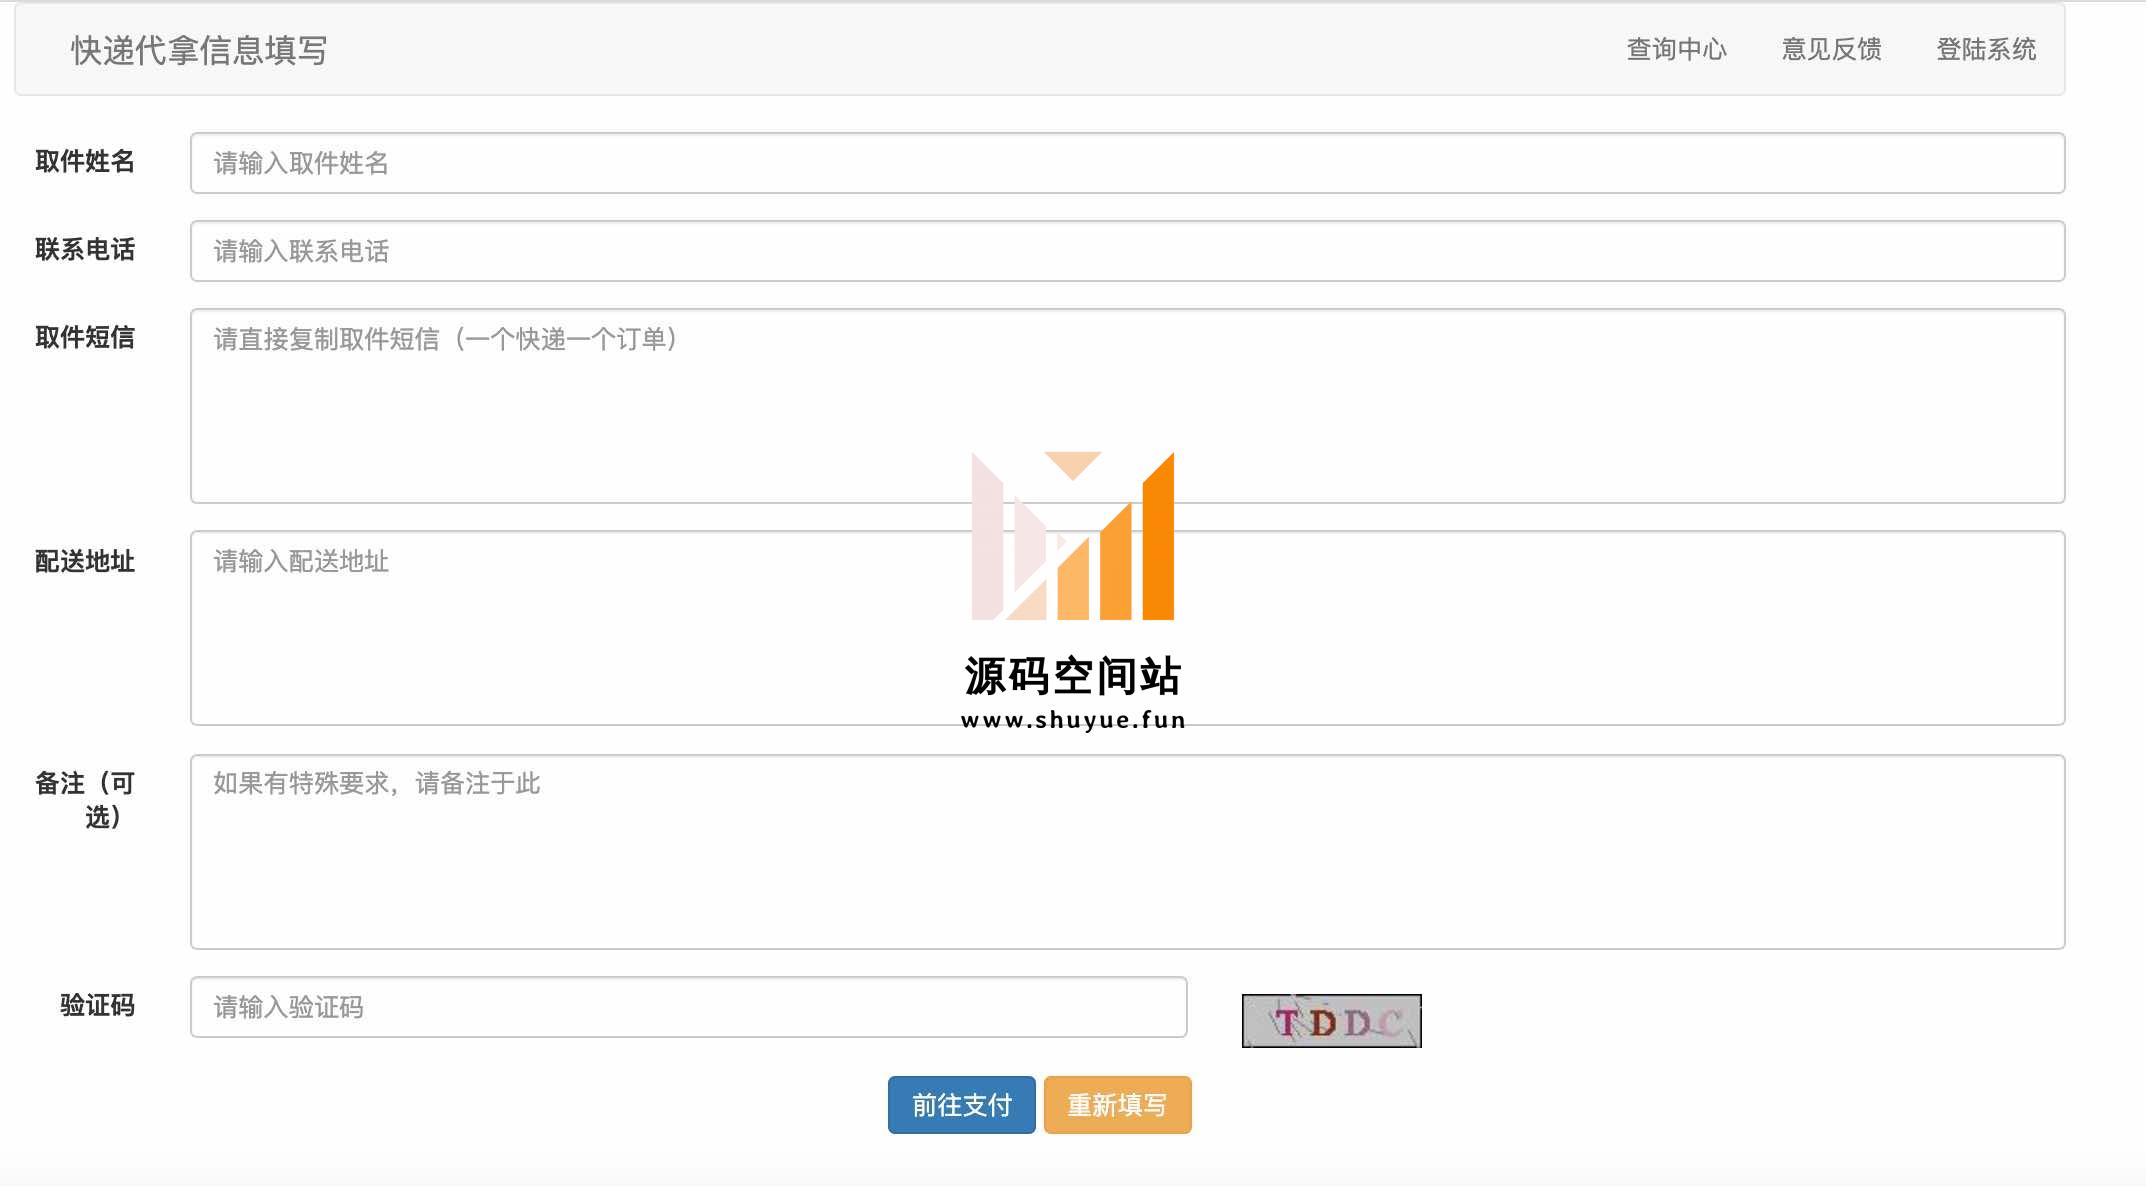Screen dimensions: 2146x1186
Task: Focus the 联系电话 input field
Action: click(1127, 251)
